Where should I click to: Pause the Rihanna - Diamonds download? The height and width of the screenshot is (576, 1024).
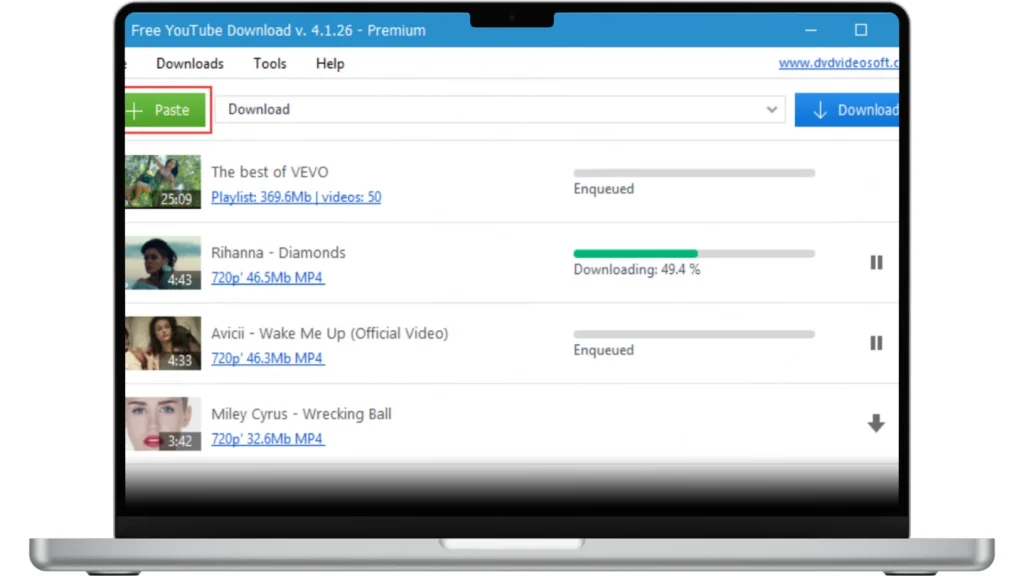tap(876, 262)
